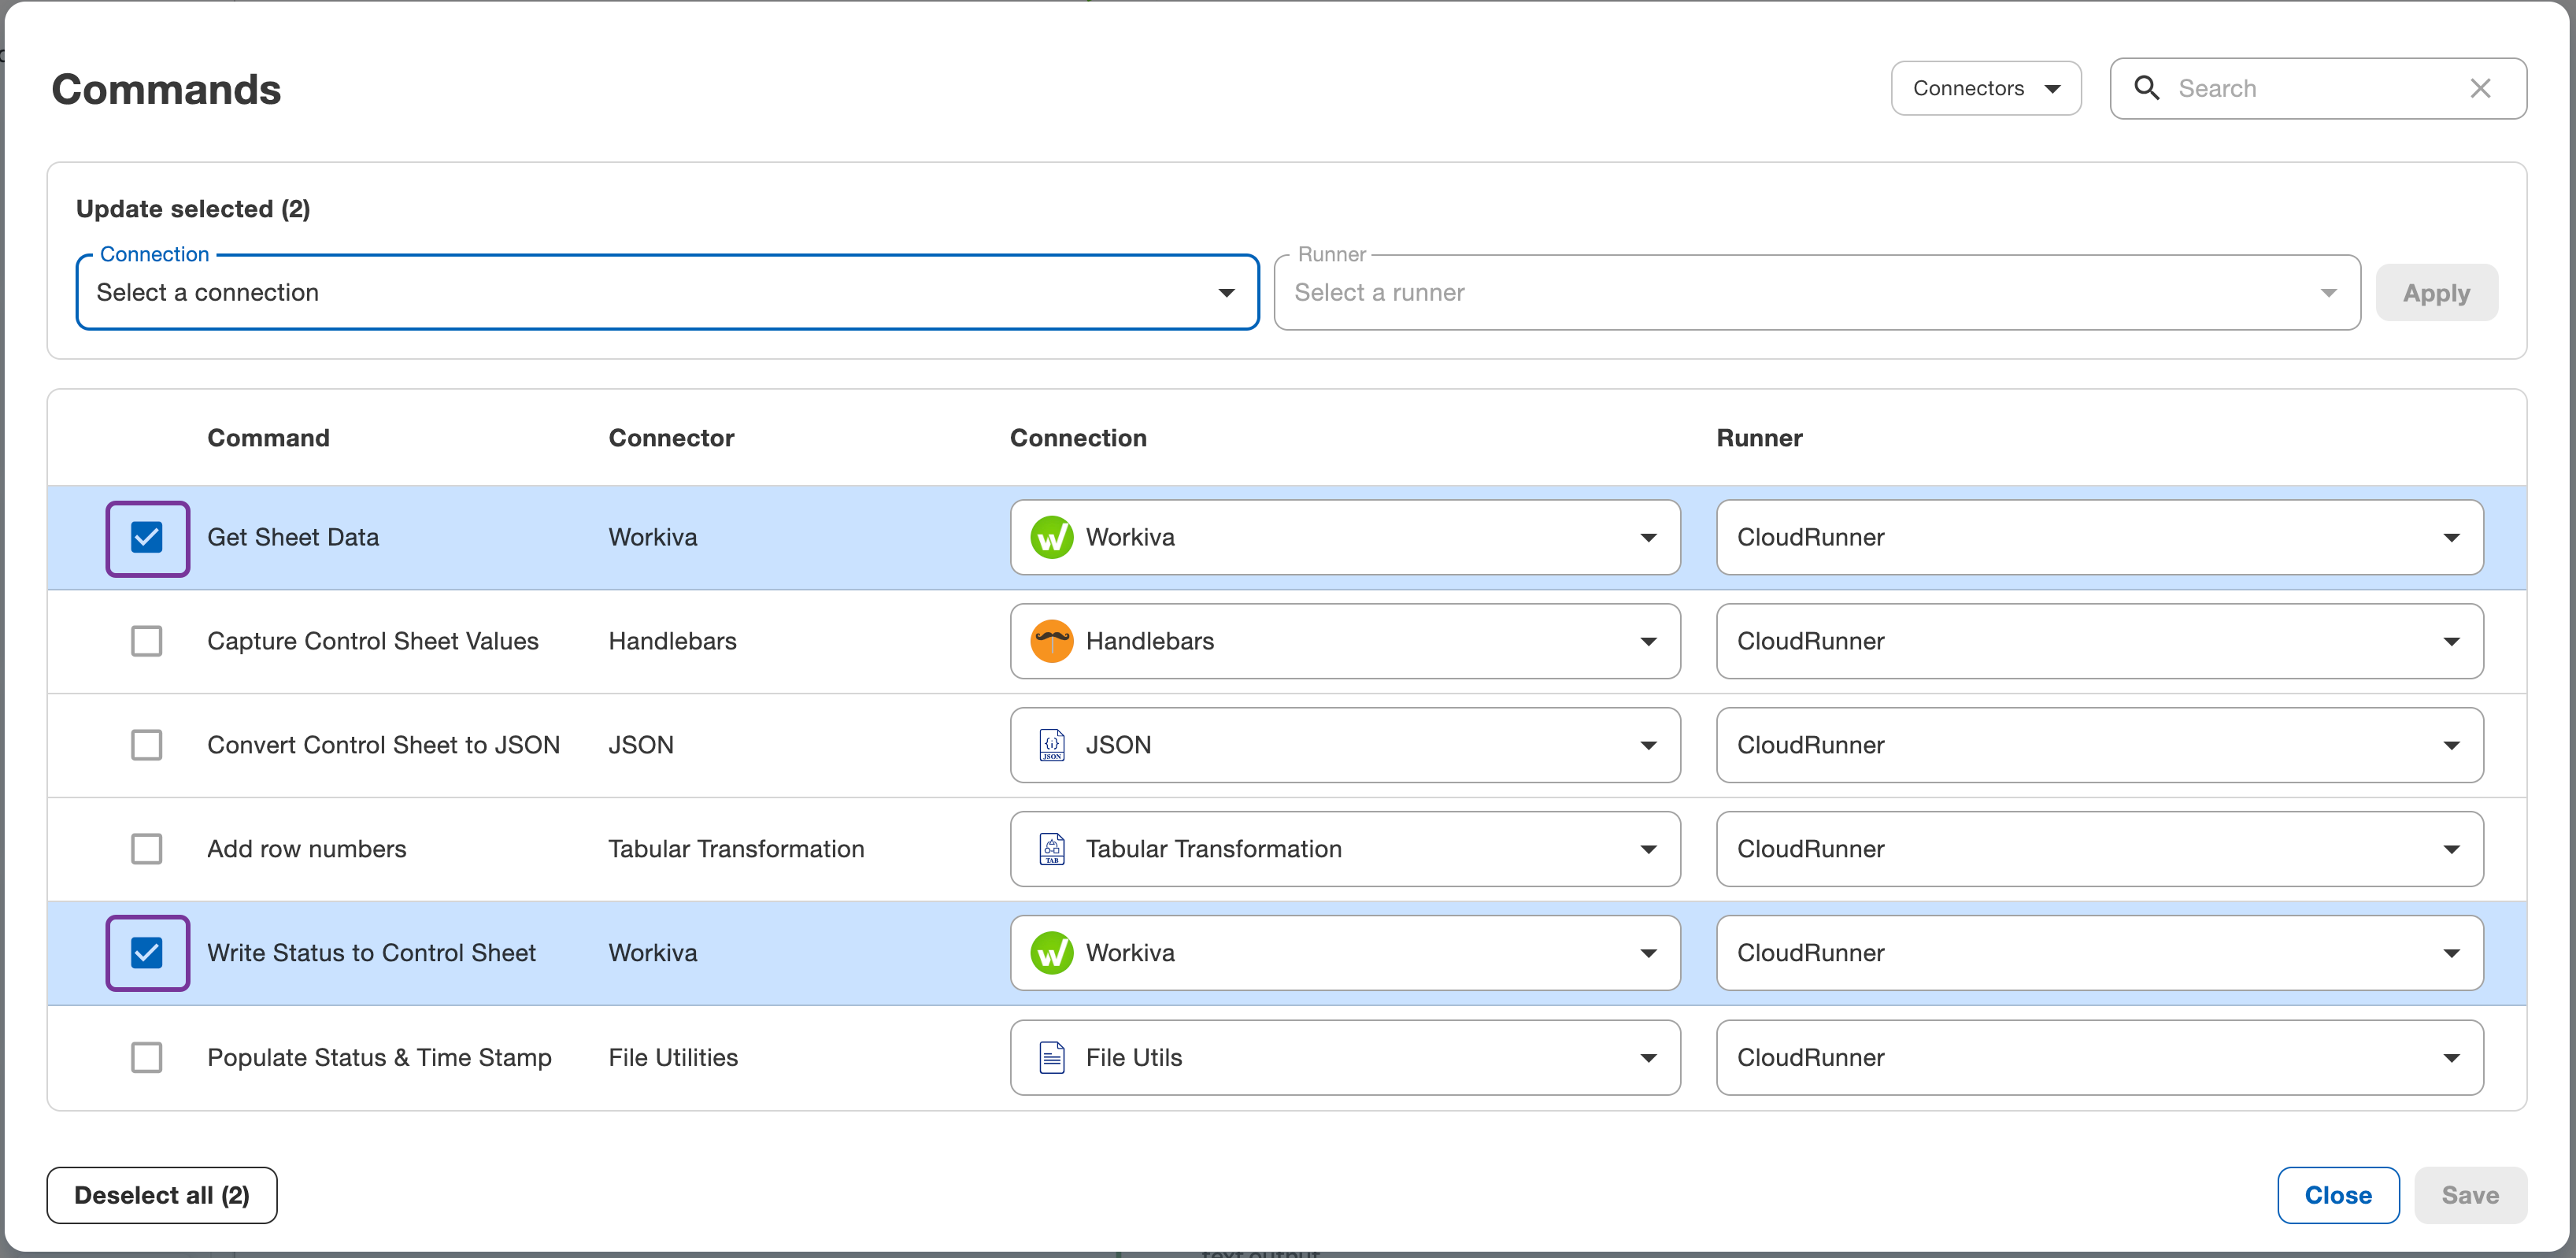Uncheck the Get Sheet Data checkbox
The height and width of the screenshot is (1258, 2576).
coord(147,537)
